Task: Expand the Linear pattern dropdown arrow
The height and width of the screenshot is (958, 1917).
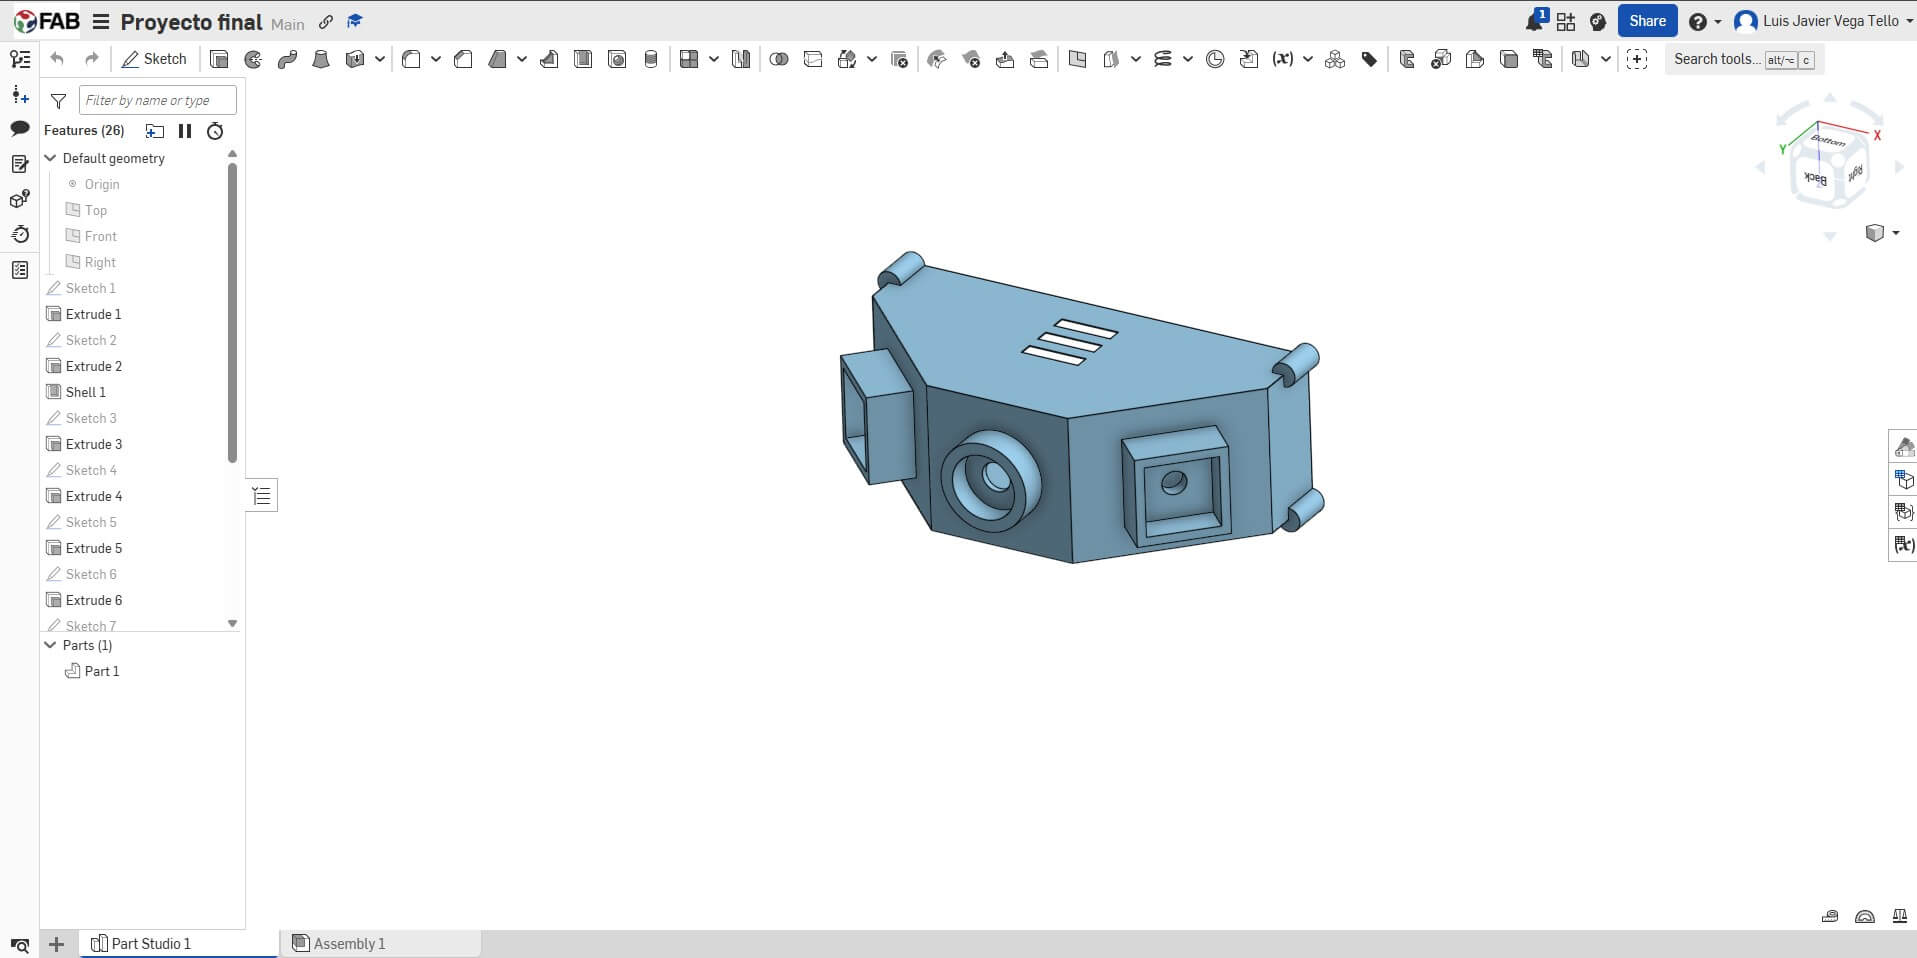Action: [712, 59]
